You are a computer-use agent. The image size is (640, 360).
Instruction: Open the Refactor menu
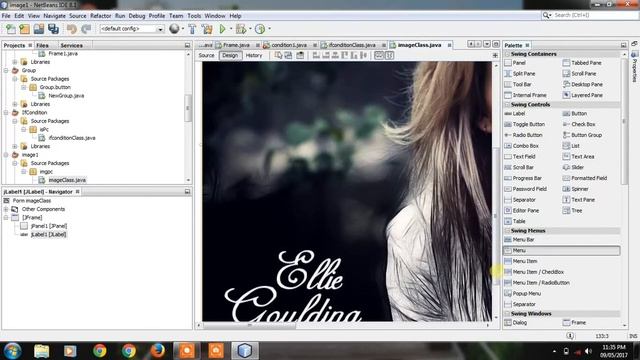pyautogui.click(x=100, y=16)
